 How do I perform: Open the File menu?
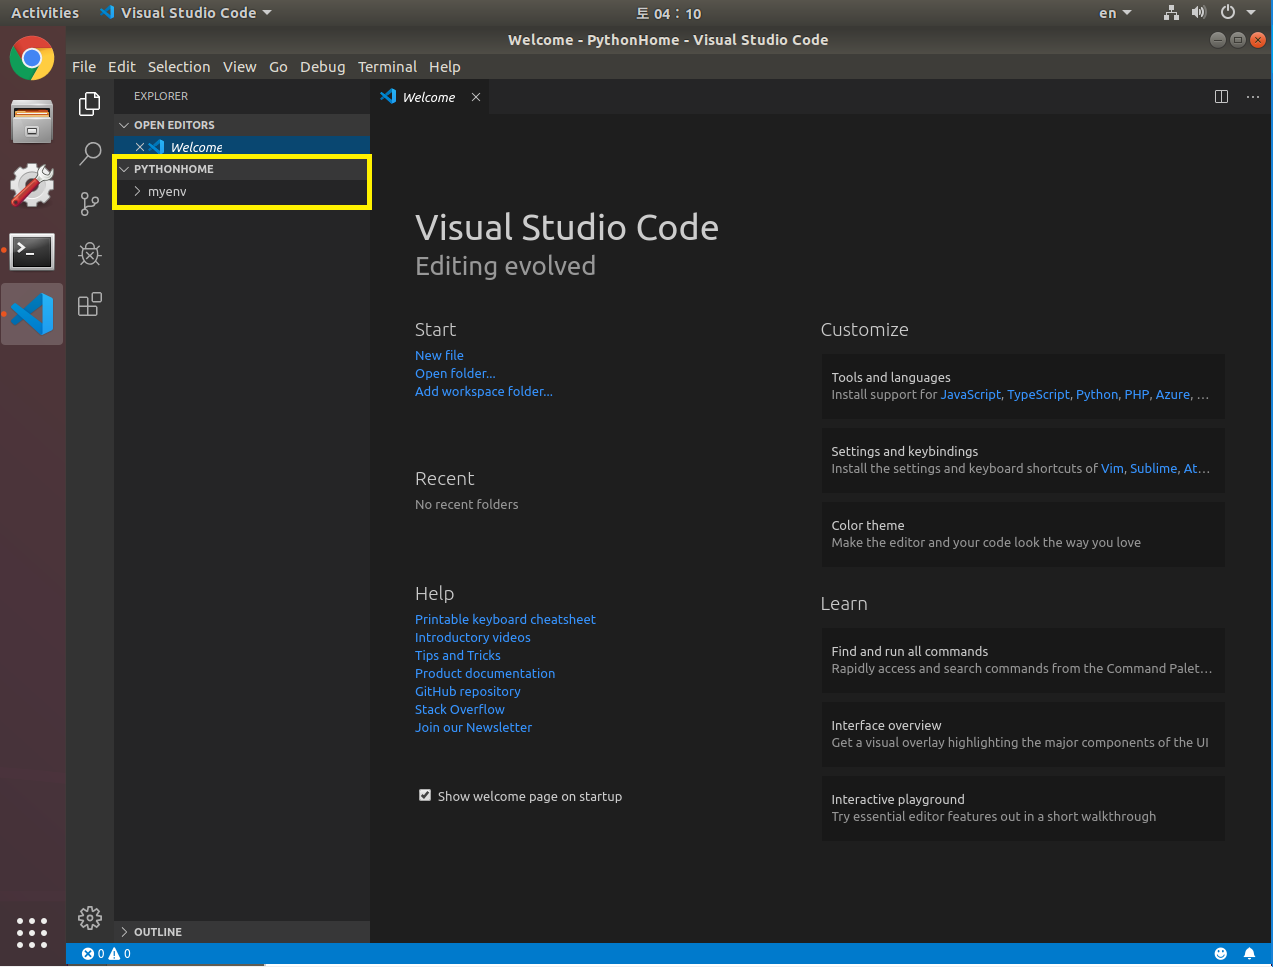(x=84, y=67)
